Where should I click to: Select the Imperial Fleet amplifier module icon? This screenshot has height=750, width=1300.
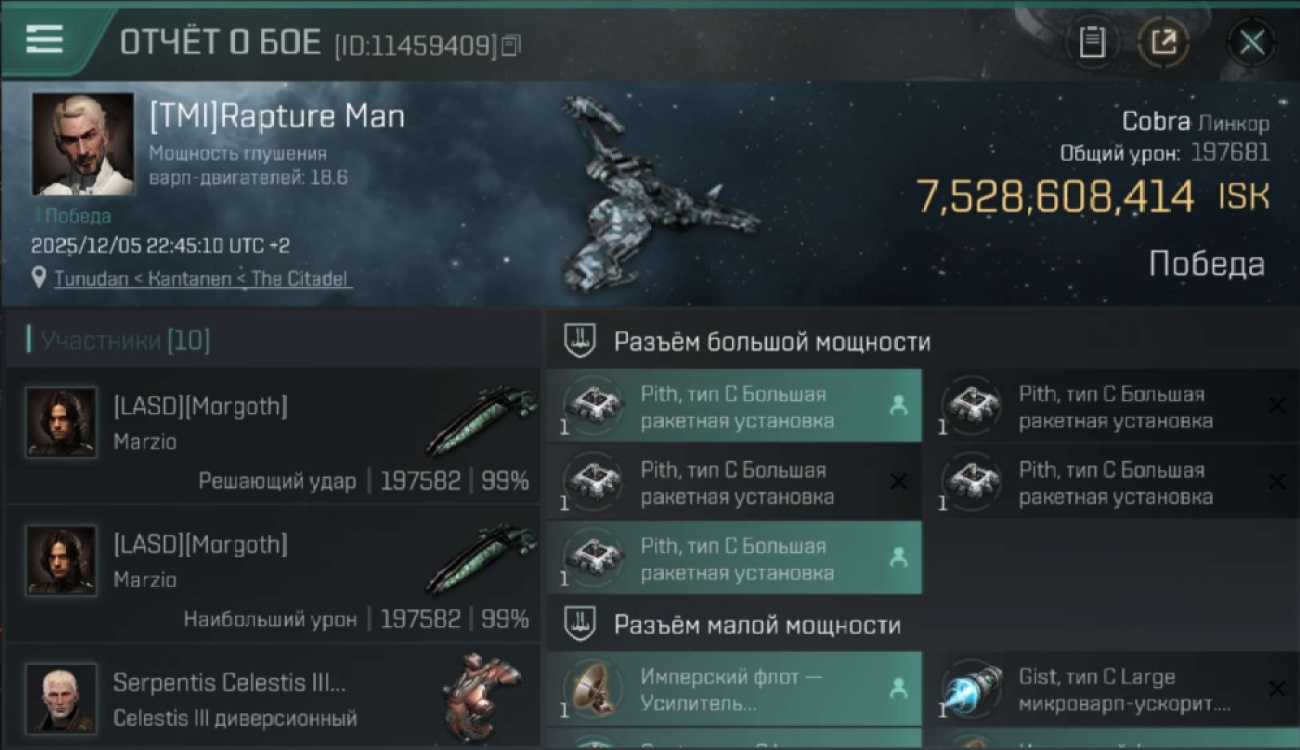tap(594, 689)
